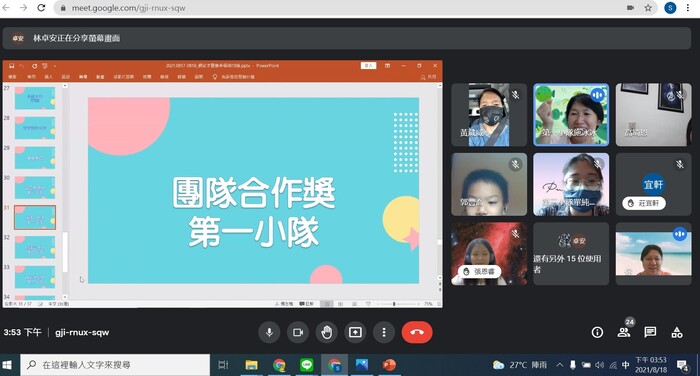
Task: Click the 林卓安 presenting notification banner
Action: pyautogui.click(x=346, y=38)
